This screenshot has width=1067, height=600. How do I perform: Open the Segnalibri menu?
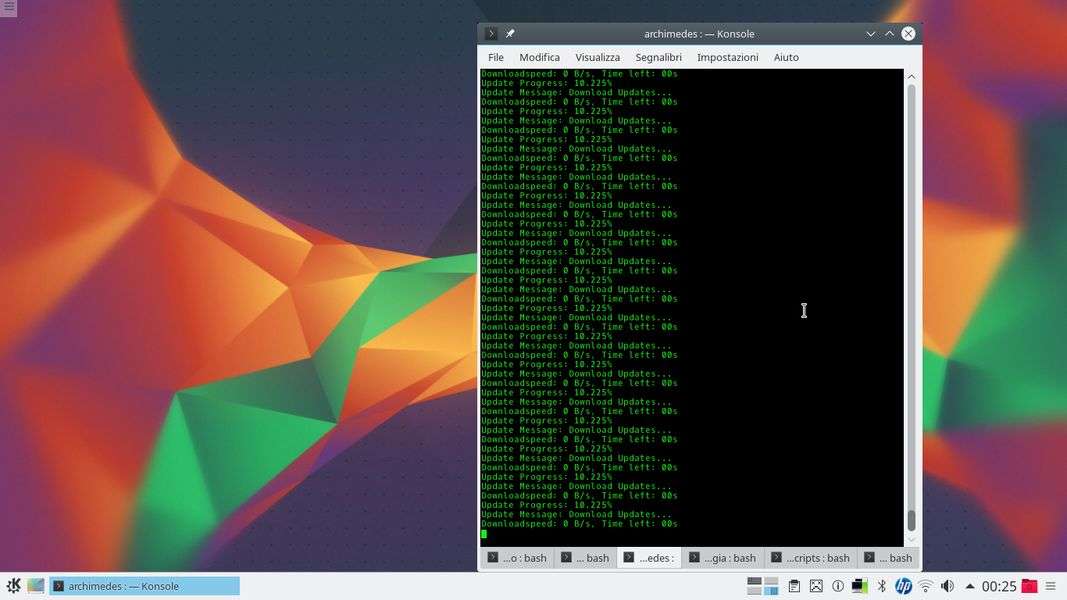pyautogui.click(x=658, y=58)
